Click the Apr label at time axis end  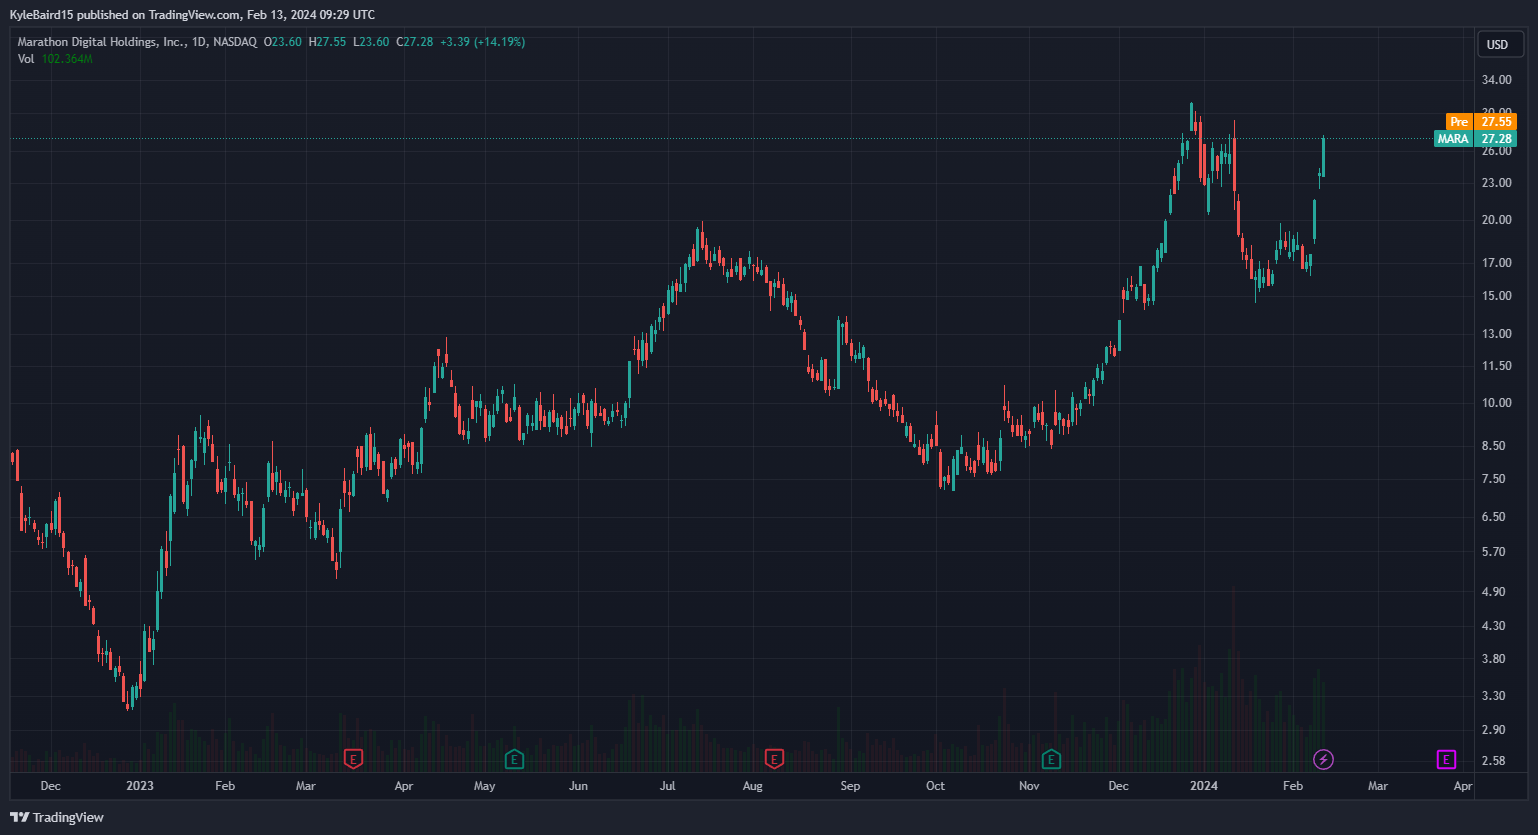[1462, 786]
